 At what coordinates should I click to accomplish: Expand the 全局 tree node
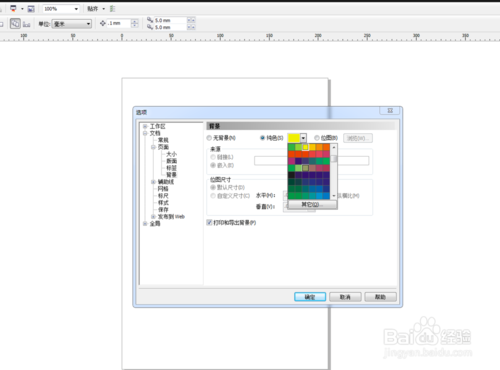click(x=145, y=224)
